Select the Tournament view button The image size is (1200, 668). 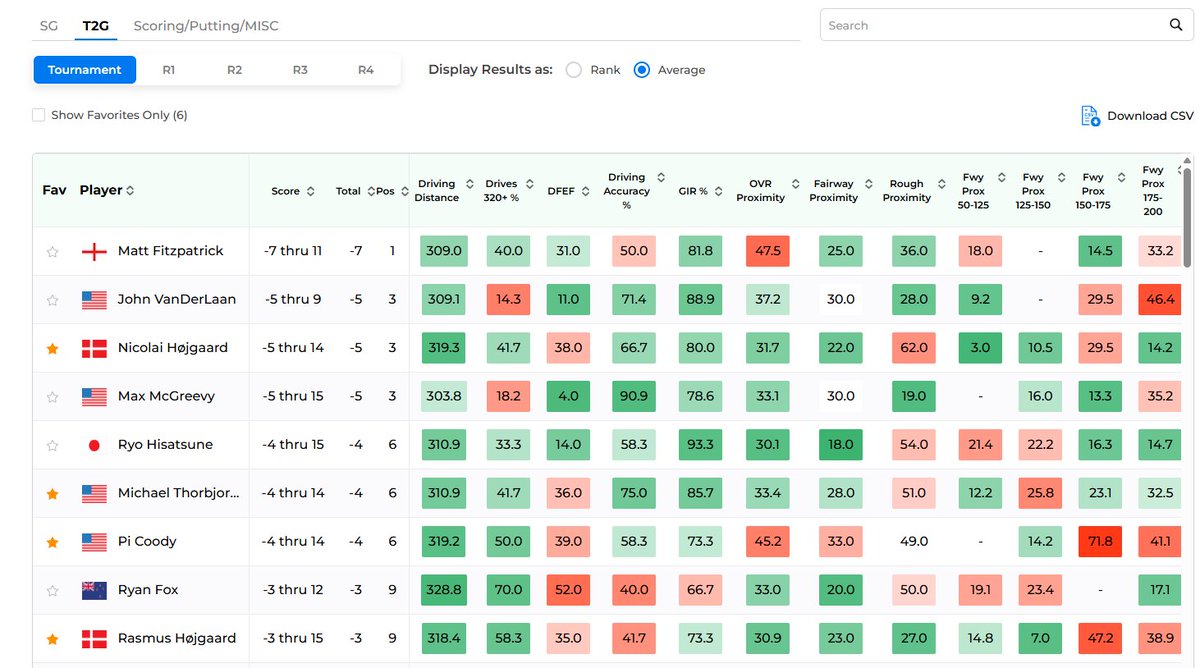[85, 70]
